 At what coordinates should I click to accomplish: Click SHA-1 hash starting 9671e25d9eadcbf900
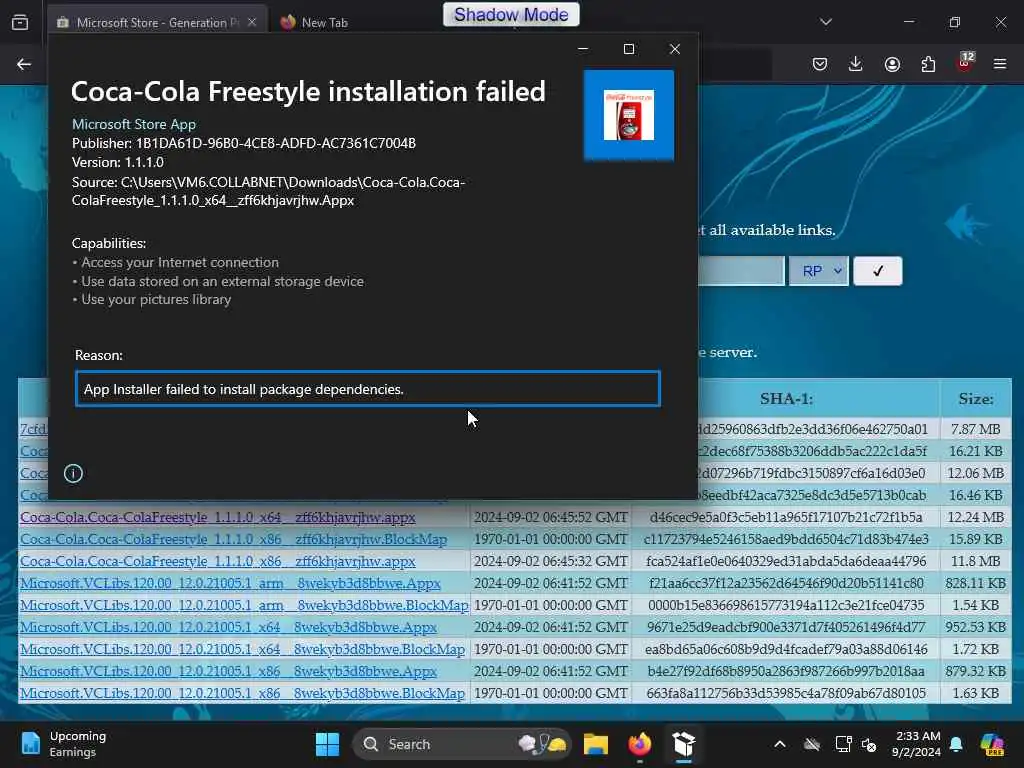(x=786, y=627)
